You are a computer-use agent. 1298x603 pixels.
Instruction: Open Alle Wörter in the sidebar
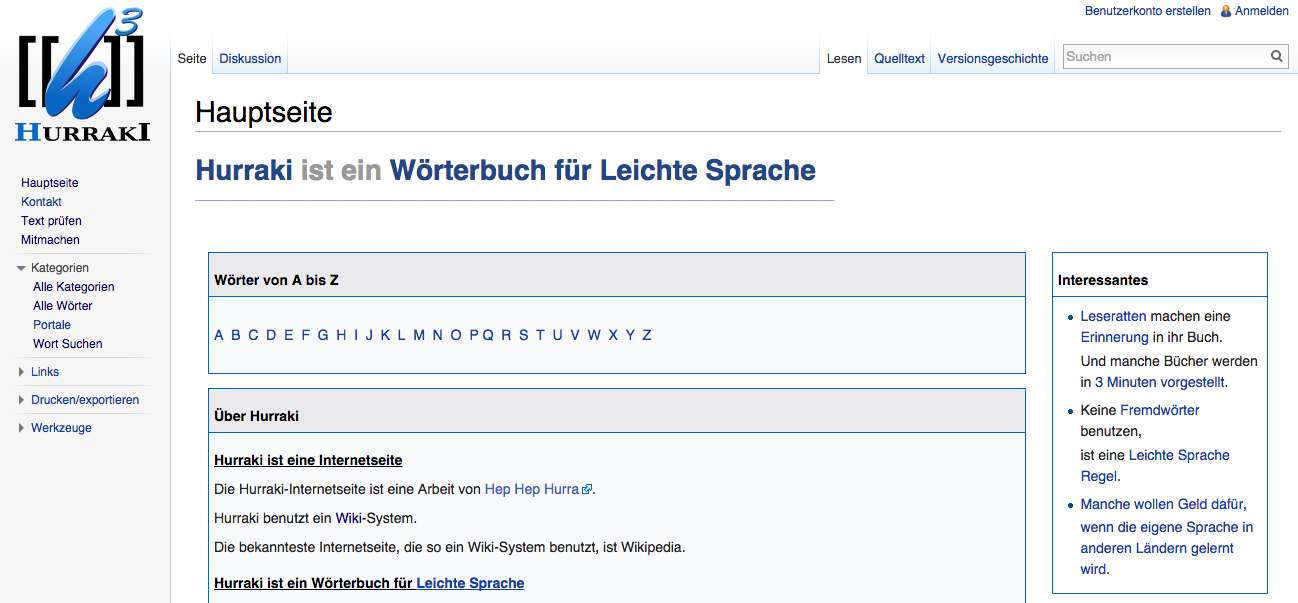(x=63, y=306)
